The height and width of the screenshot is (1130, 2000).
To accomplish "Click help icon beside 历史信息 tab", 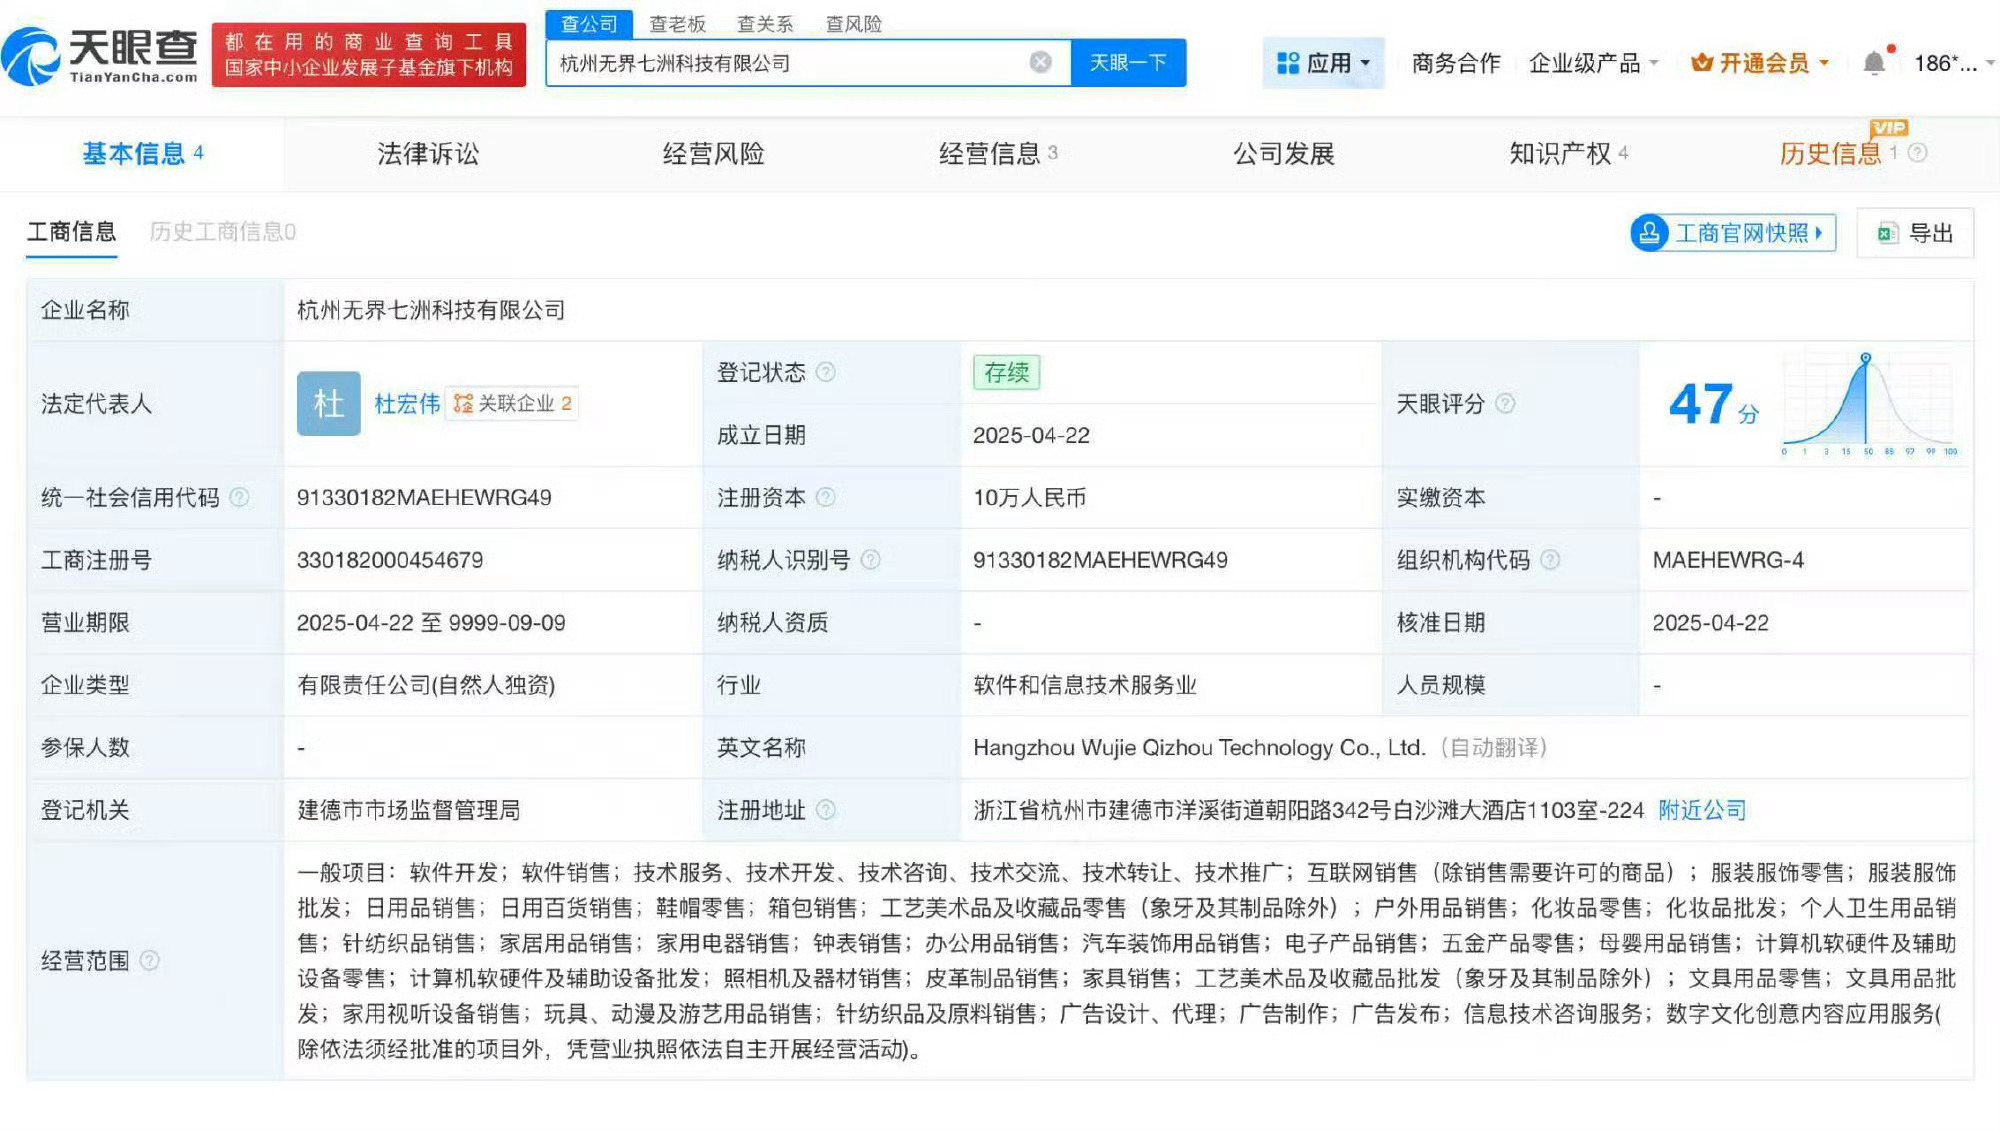I will [x=1917, y=153].
